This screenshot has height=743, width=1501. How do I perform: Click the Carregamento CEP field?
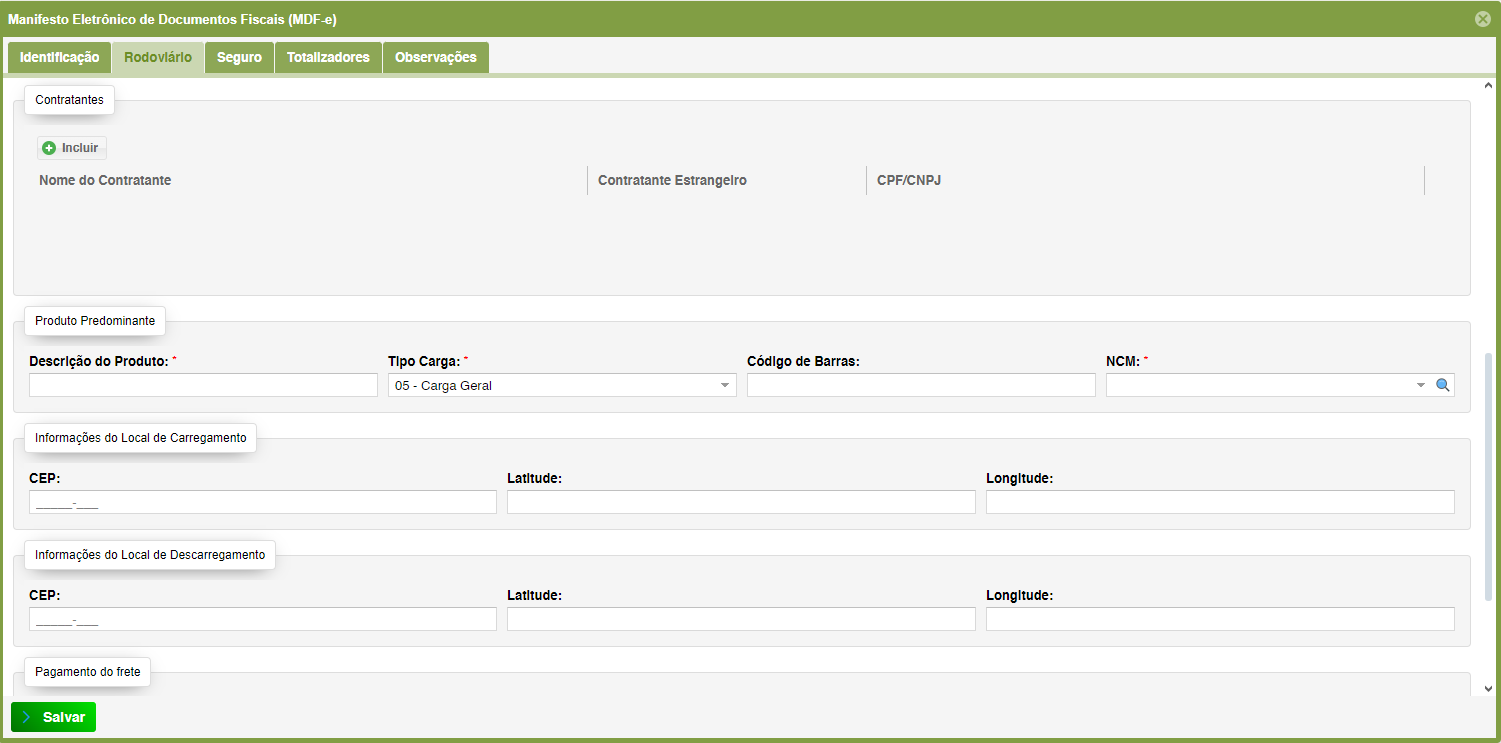tap(262, 502)
